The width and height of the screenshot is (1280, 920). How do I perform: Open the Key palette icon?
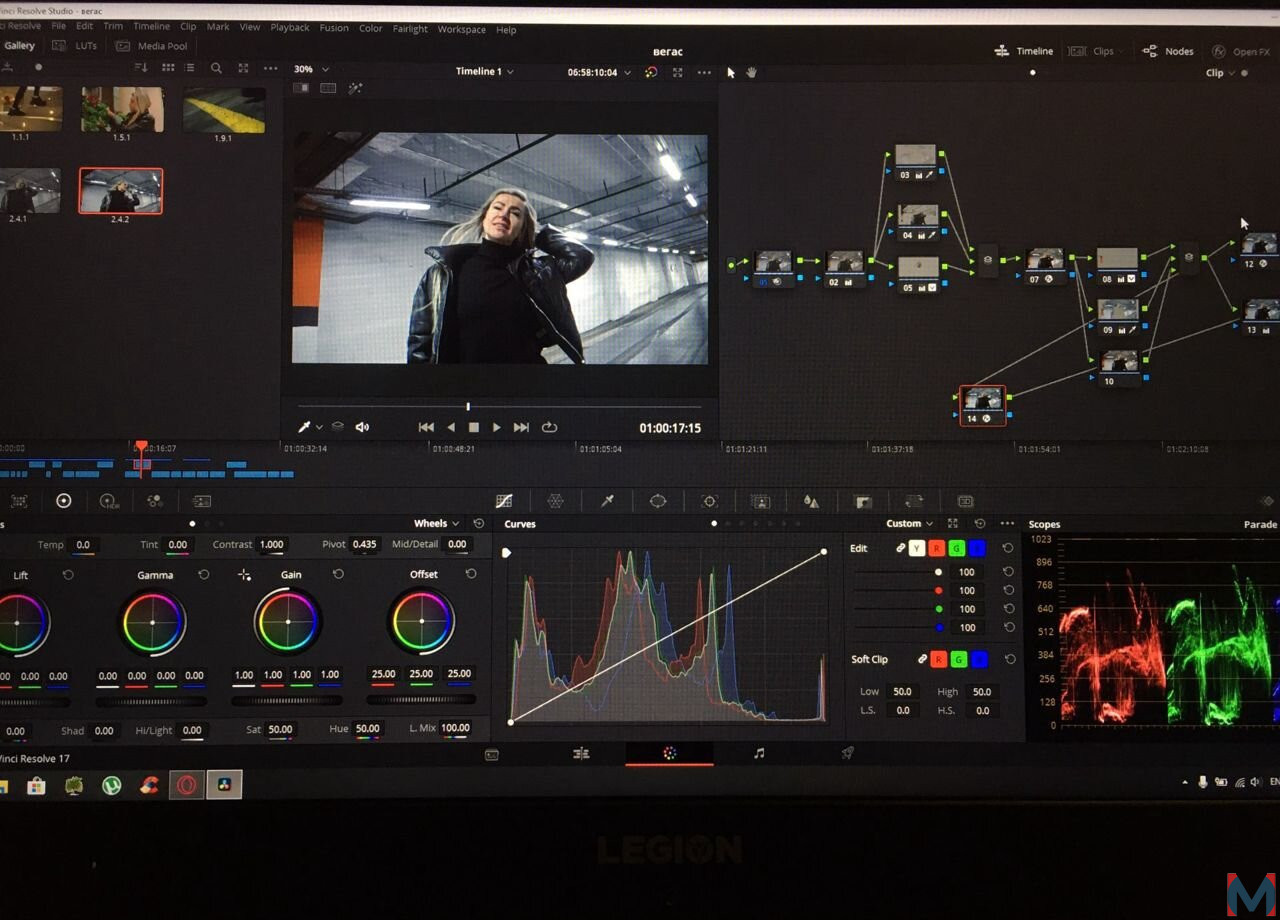point(863,501)
